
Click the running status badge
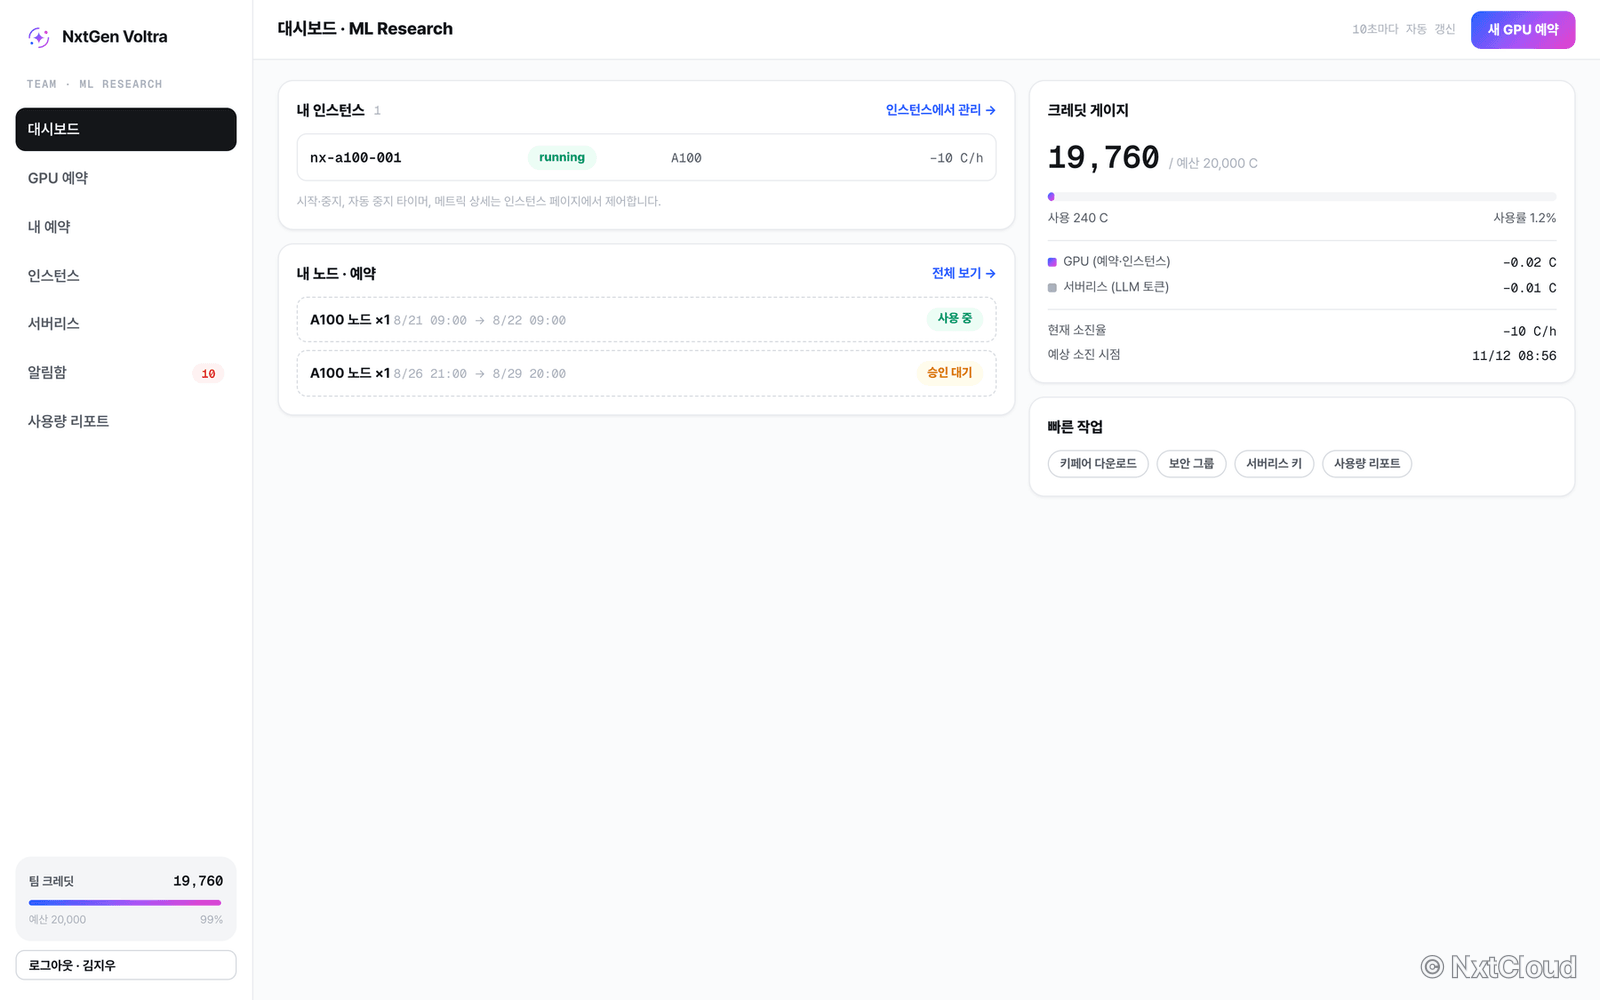[562, 157]
